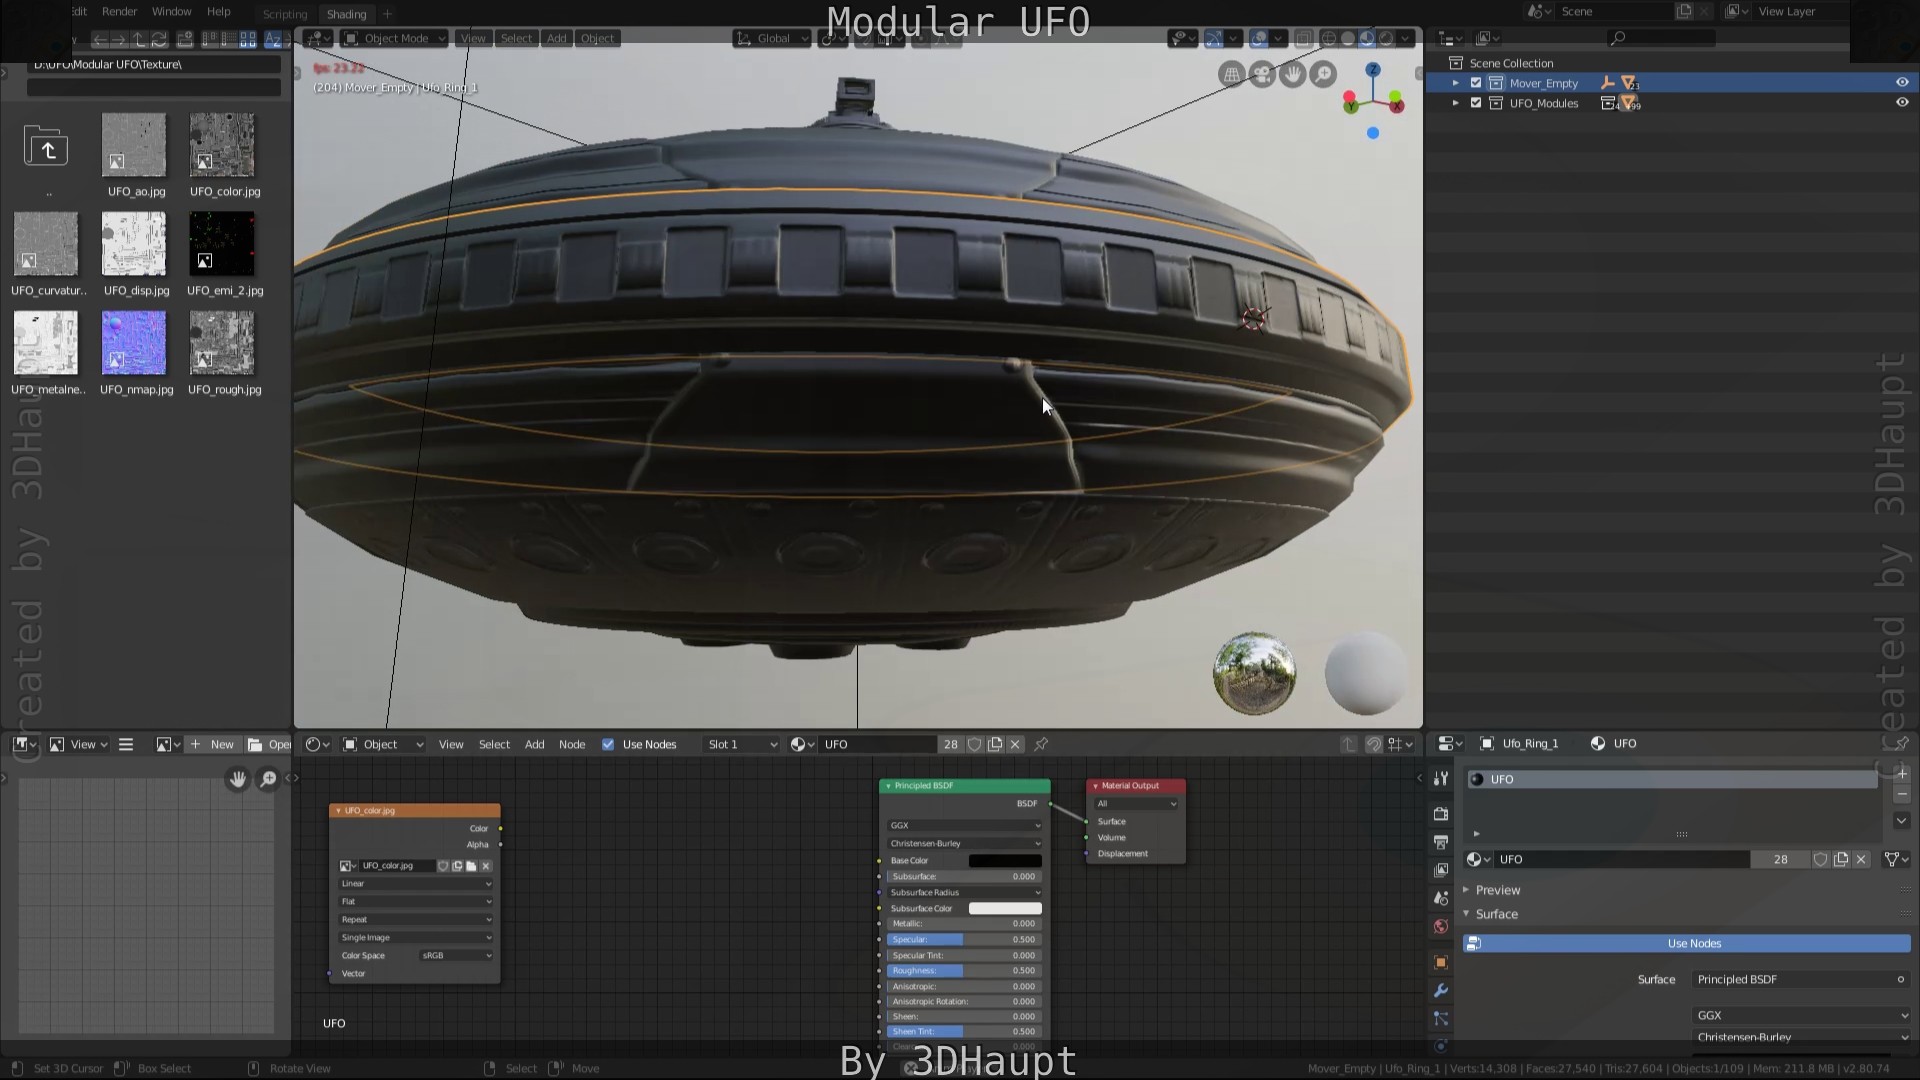
Task: Select the UFO_color.jpg texture thumbnail
Action: coord(223,145)
